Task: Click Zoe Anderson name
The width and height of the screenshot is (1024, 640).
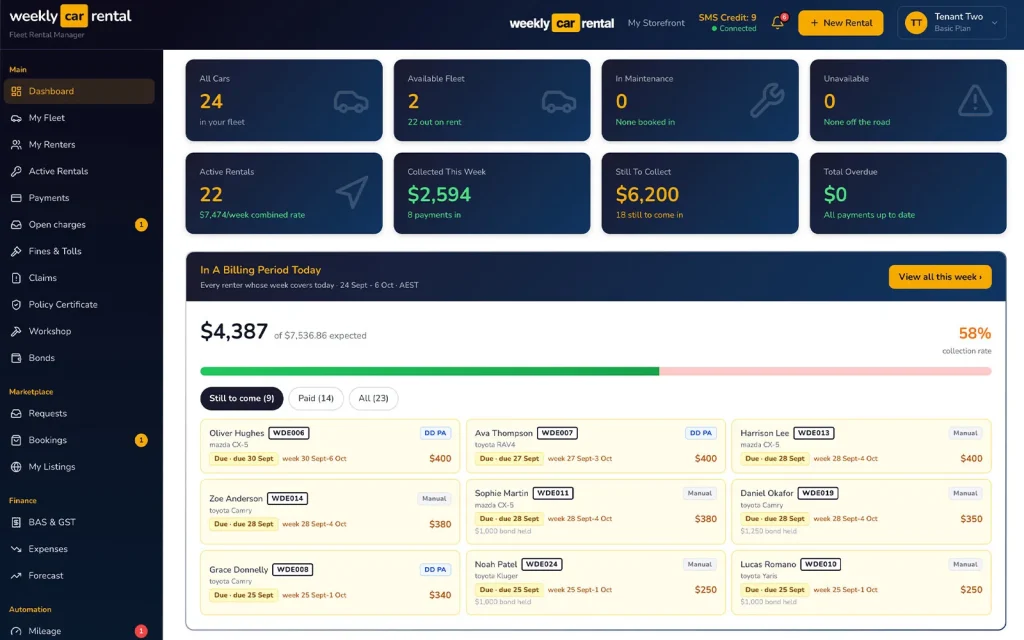Action: point(236,498)
